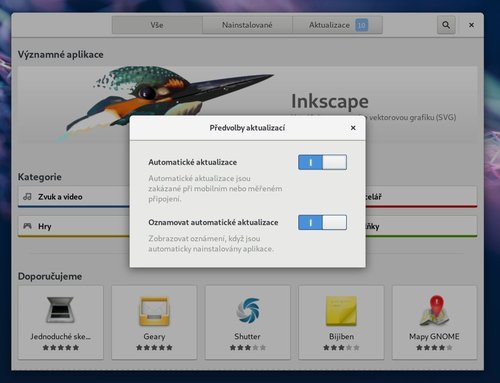Click the Významné aplikace heading
This screenshot has width=500, height=383.
tap(61, 54)
